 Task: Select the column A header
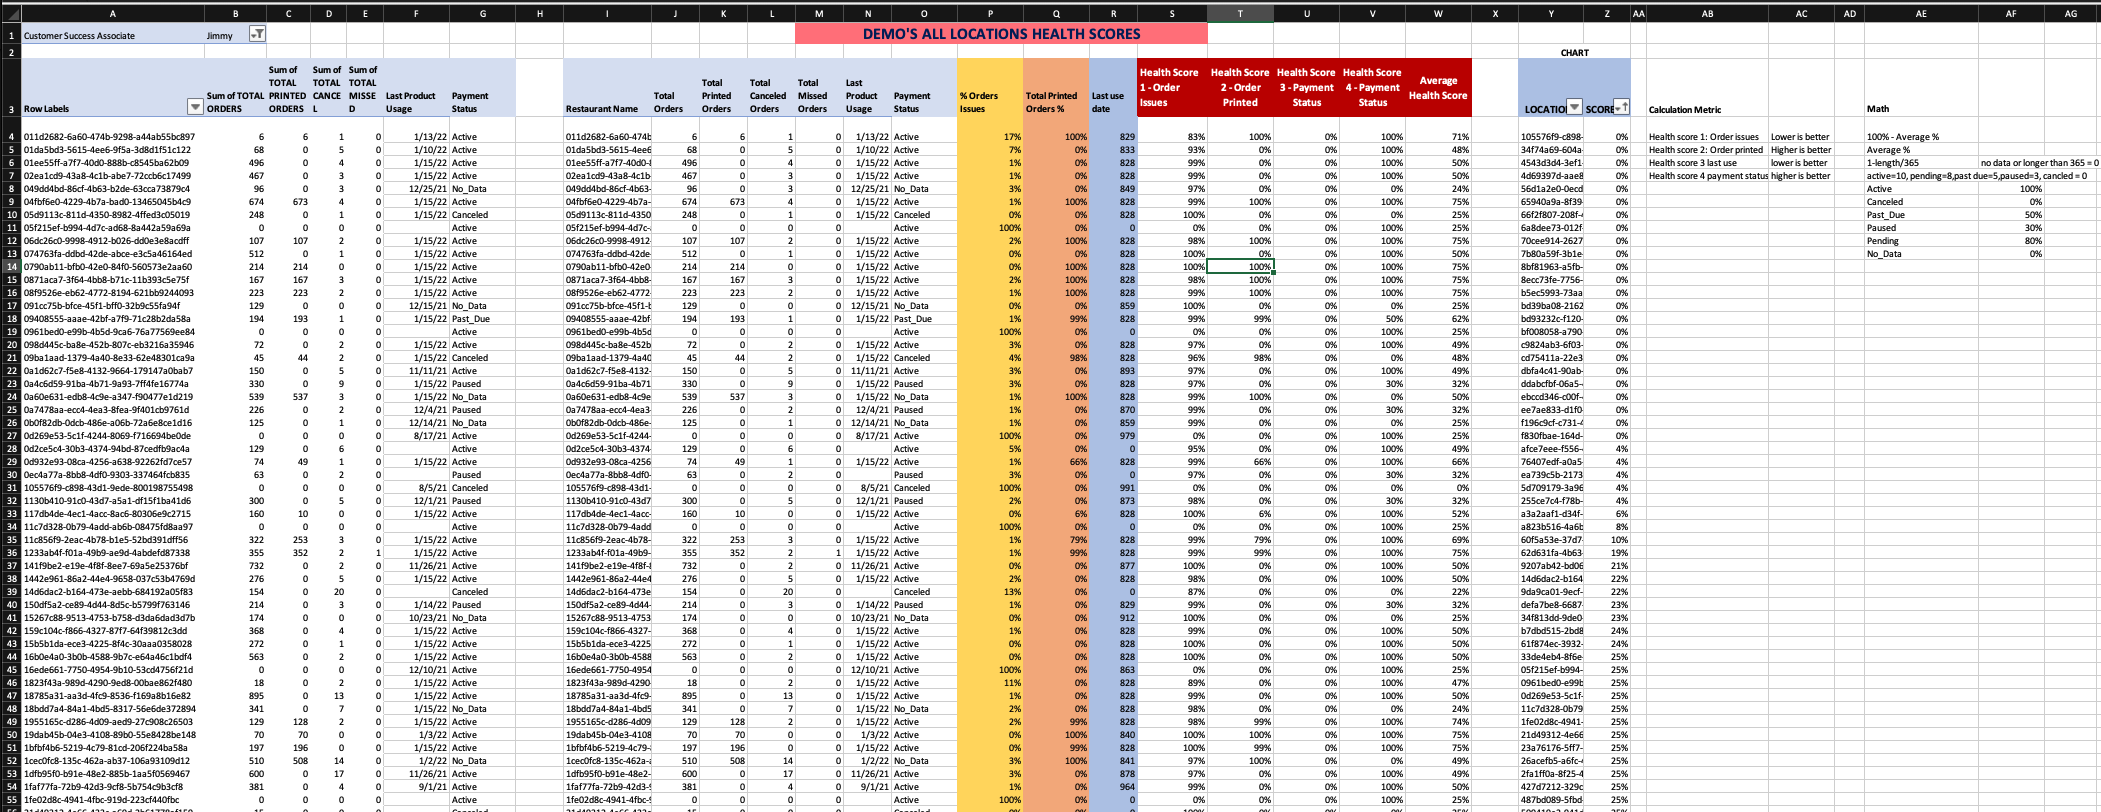[x=112, y=14]
